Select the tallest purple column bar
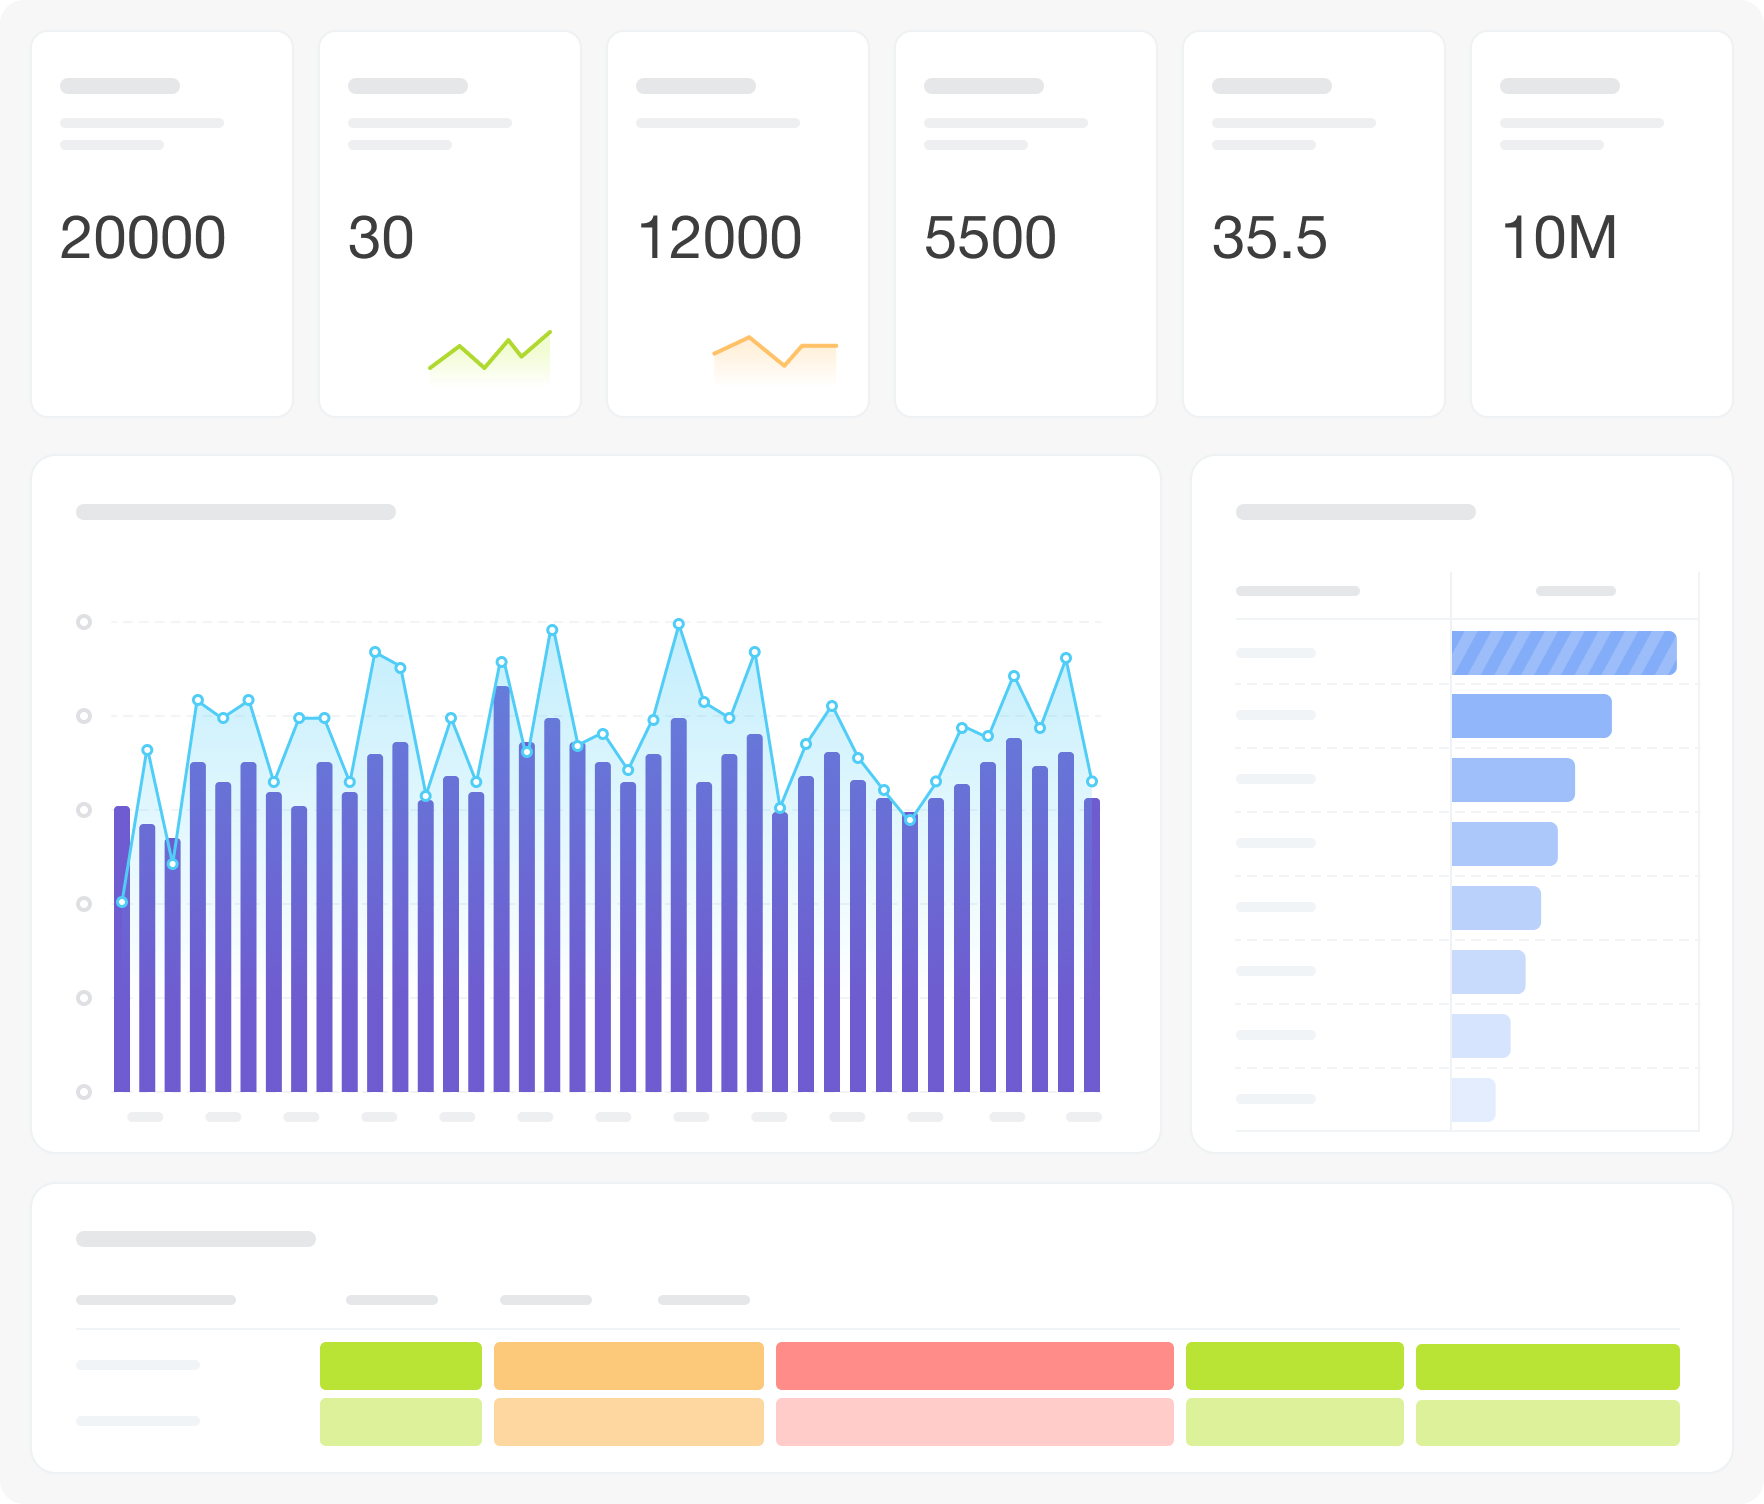1764x1504 pixels. point(502,889)
